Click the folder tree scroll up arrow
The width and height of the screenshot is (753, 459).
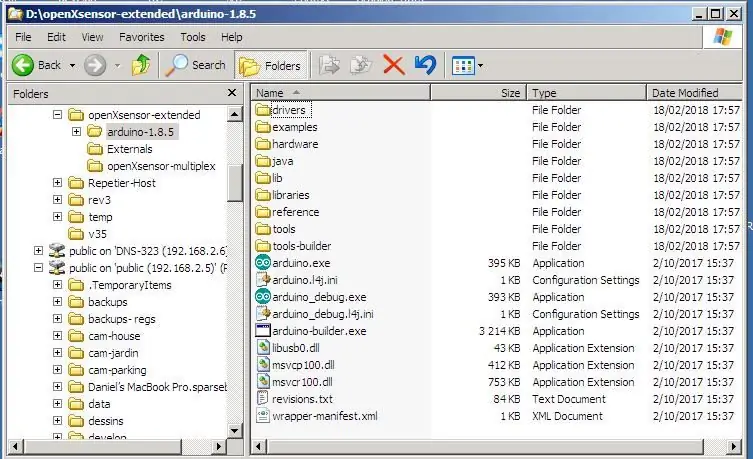click(x=234, y=114)
